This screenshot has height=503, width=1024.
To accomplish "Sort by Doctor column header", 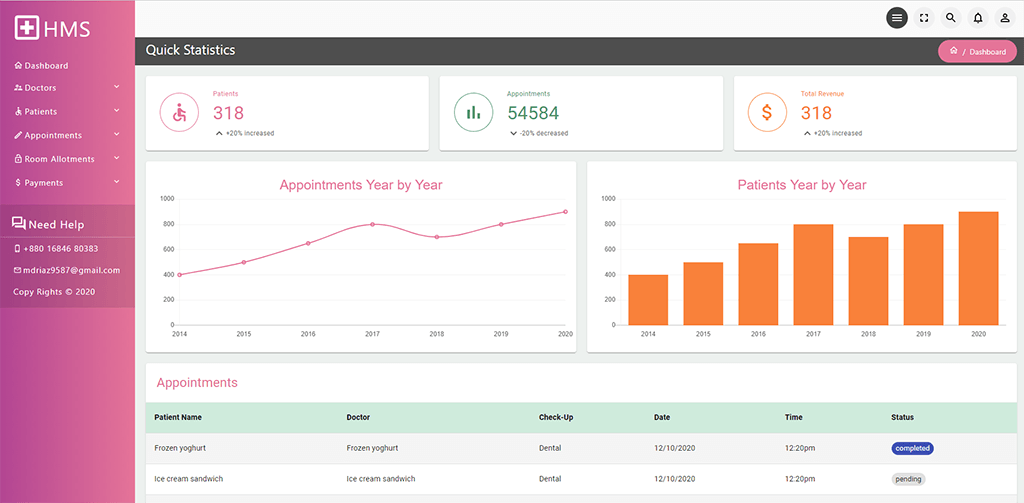I will 359,417.
